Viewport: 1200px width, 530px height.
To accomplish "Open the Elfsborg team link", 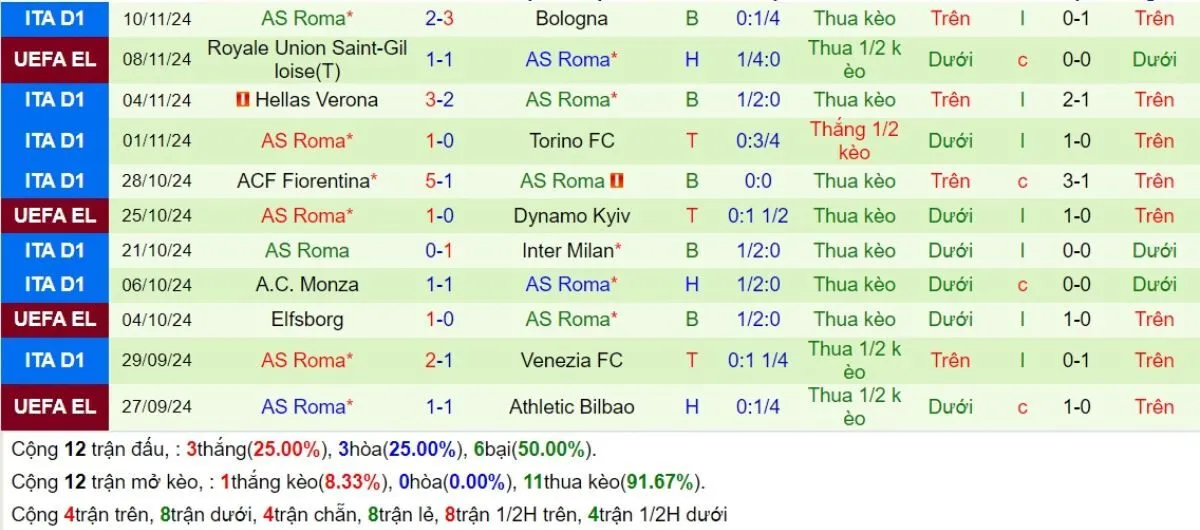I will coord(306,320).
